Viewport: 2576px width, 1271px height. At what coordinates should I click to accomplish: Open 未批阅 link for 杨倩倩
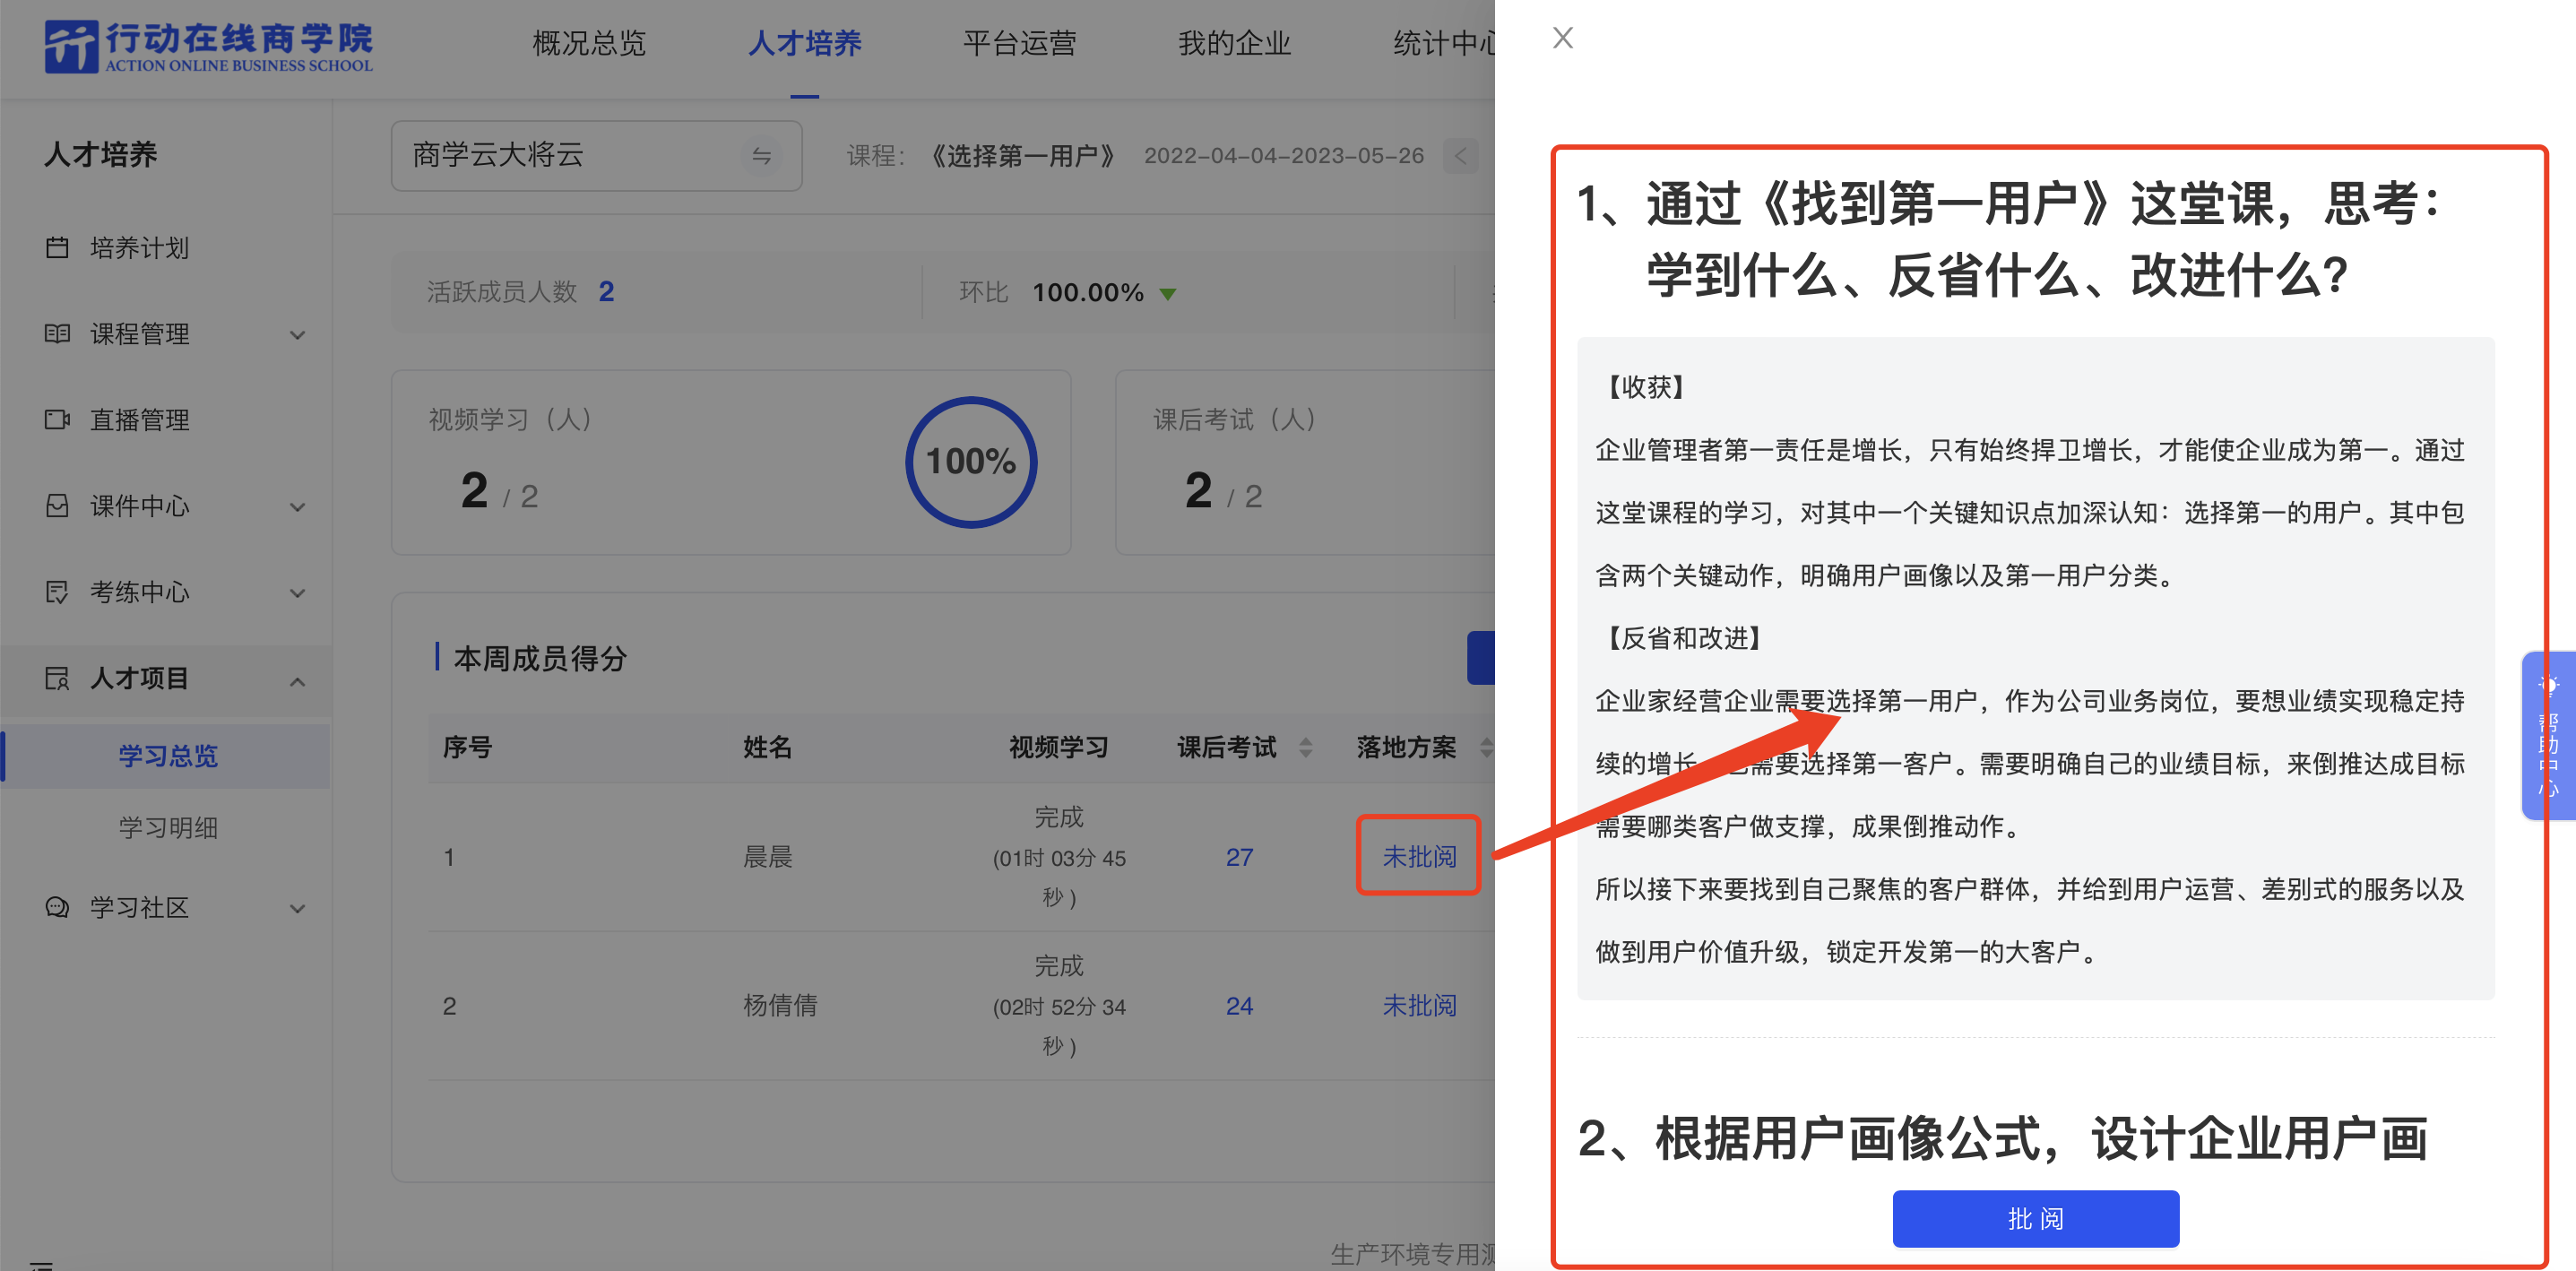coord(1418,1005)
